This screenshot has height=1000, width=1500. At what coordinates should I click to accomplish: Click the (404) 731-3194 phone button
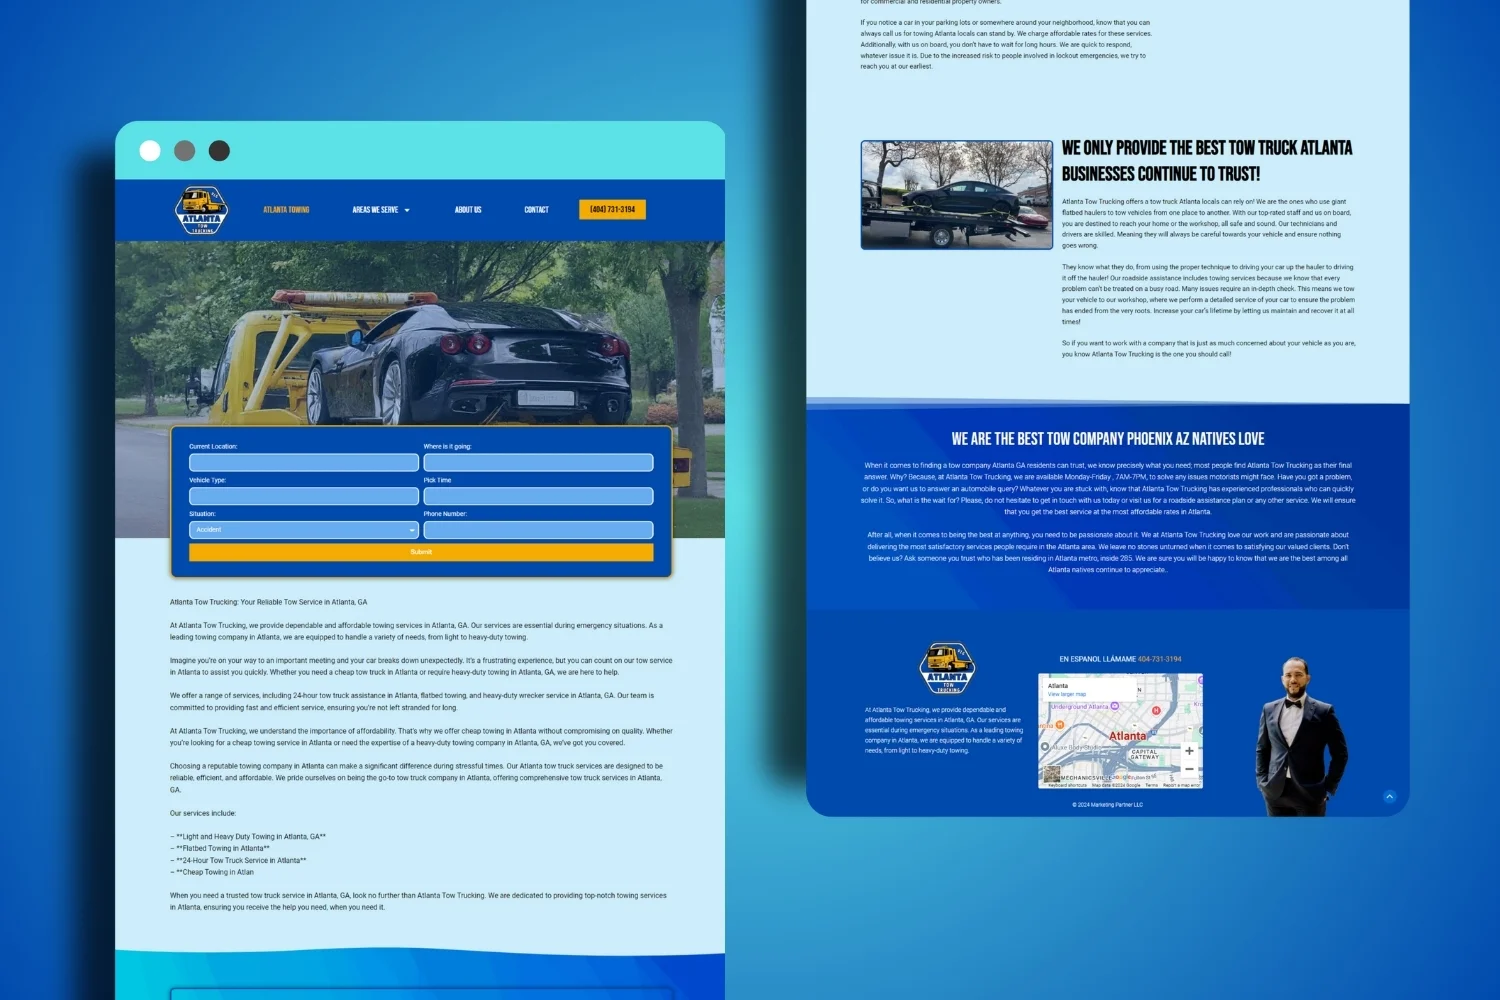(611, 209)
